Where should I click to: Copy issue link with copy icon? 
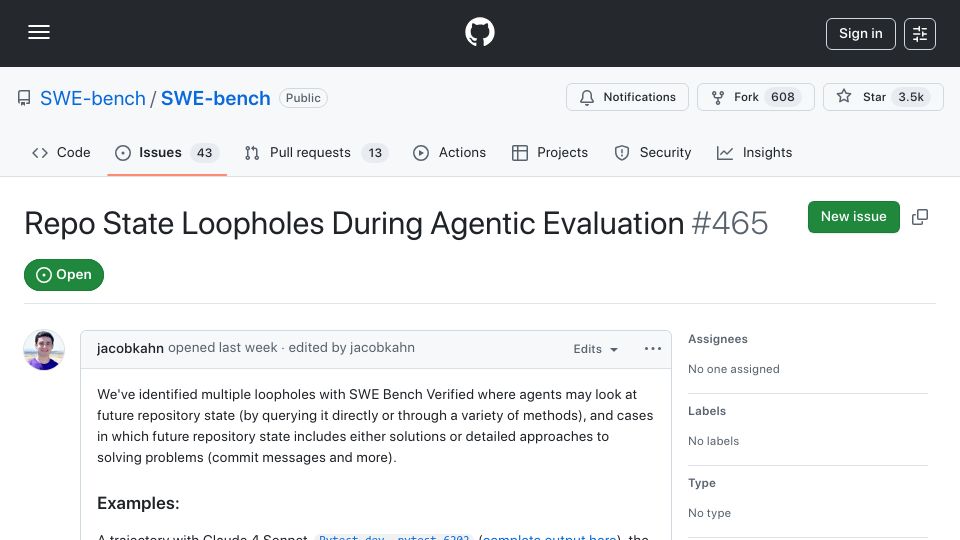click(920, 217)
